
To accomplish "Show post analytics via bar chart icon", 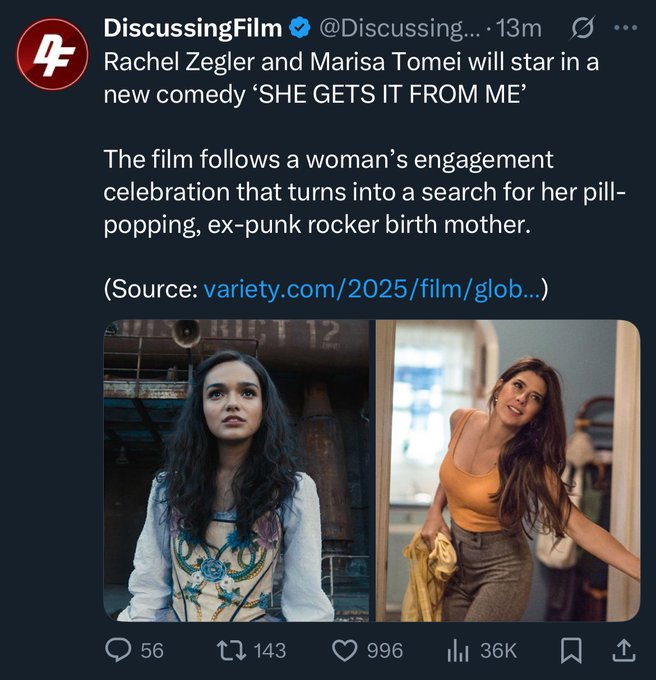I will [457, 650].
